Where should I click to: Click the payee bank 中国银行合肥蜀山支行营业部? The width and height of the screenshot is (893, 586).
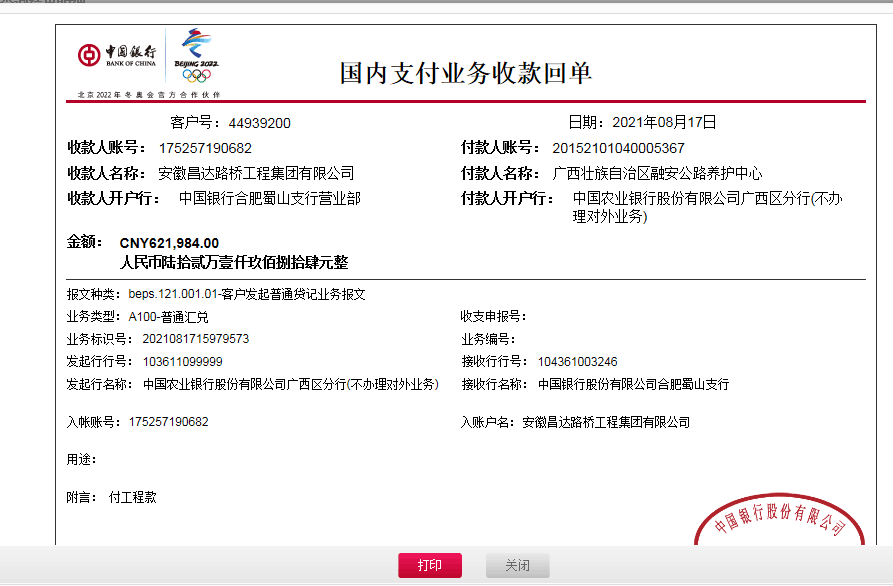269,198
